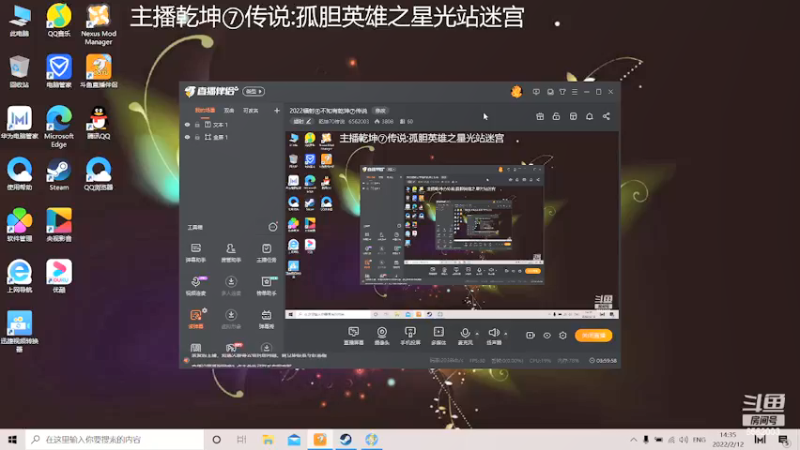Open the hamburger menu in the companion title bar
Image resolution: width=800 pixels, height=450 pixels.
pos(574,92)
